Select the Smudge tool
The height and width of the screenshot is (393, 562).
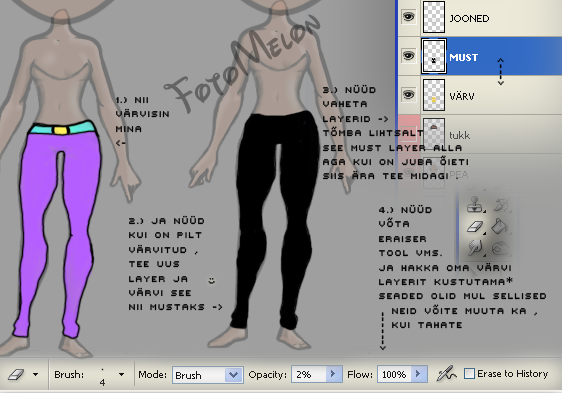475,247
